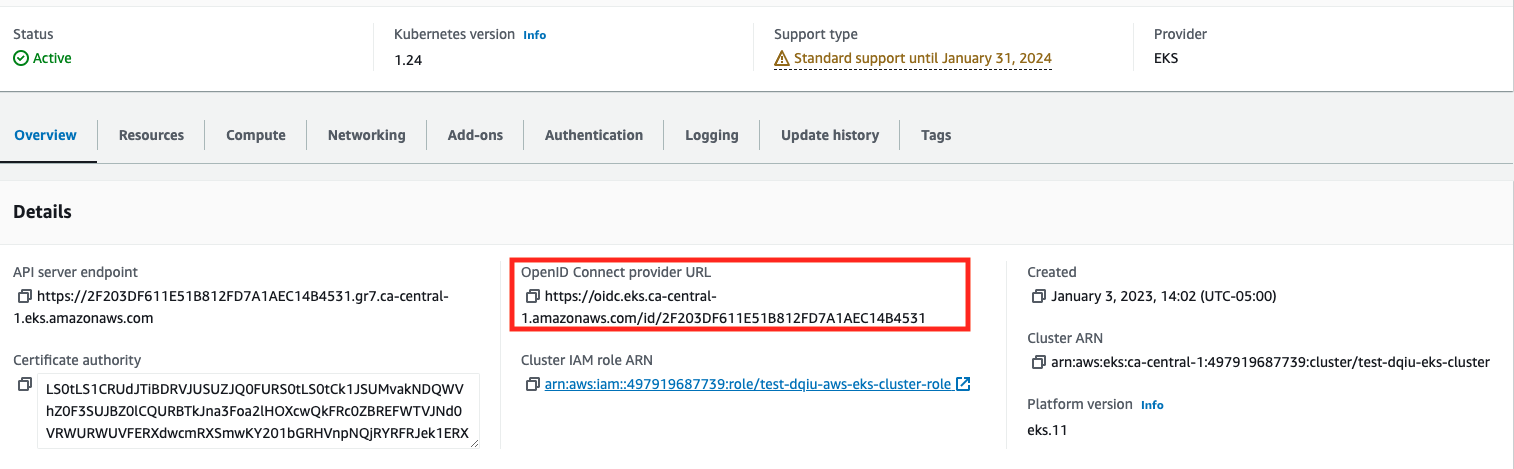Screen dimensions: 1514x469
Task: Click external link icon beside IAM role
Action: (x=963, y=385)
